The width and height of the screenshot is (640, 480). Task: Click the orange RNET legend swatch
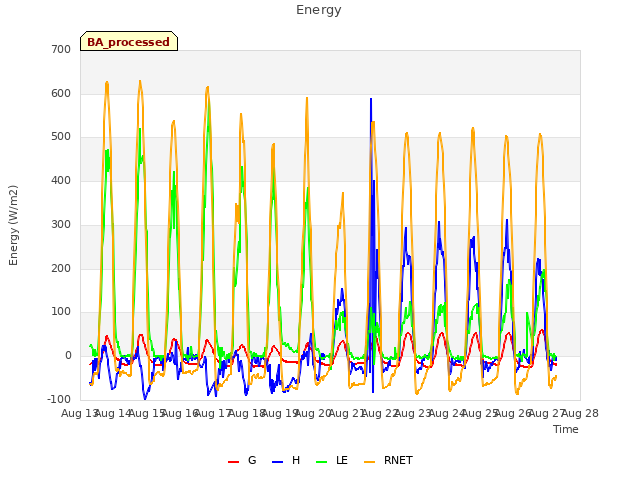pos(369,462)
